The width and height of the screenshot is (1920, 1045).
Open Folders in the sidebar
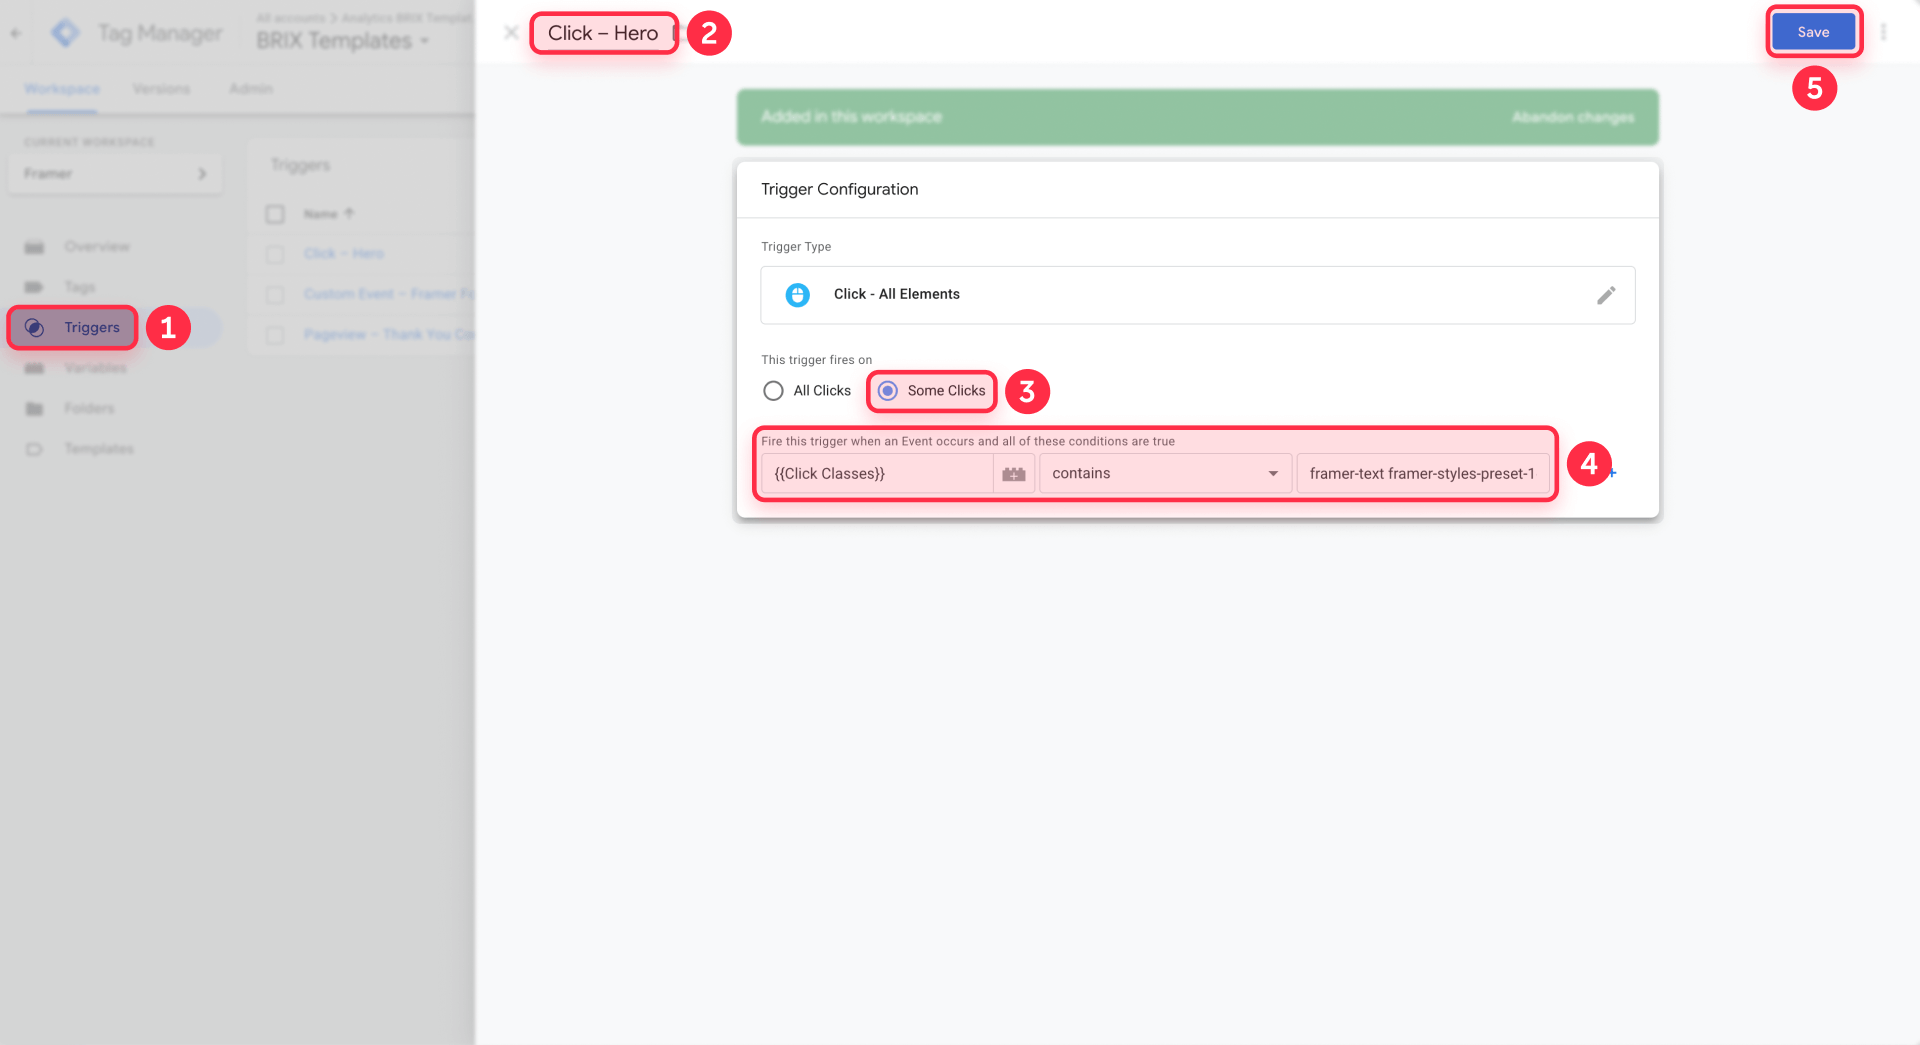89,408
